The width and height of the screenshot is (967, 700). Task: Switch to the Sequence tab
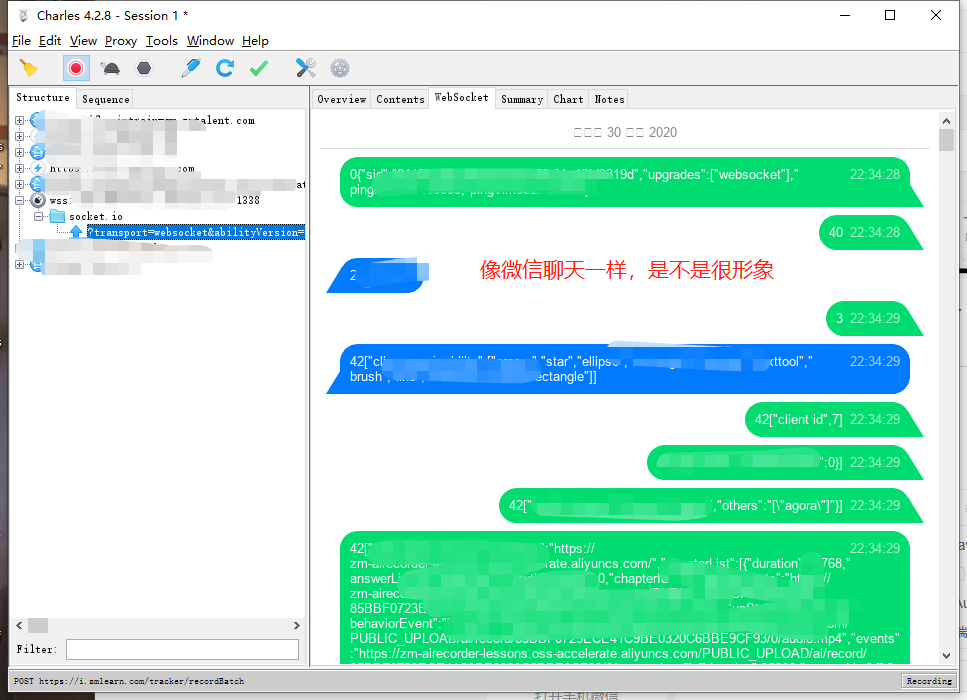click(104, 98)
